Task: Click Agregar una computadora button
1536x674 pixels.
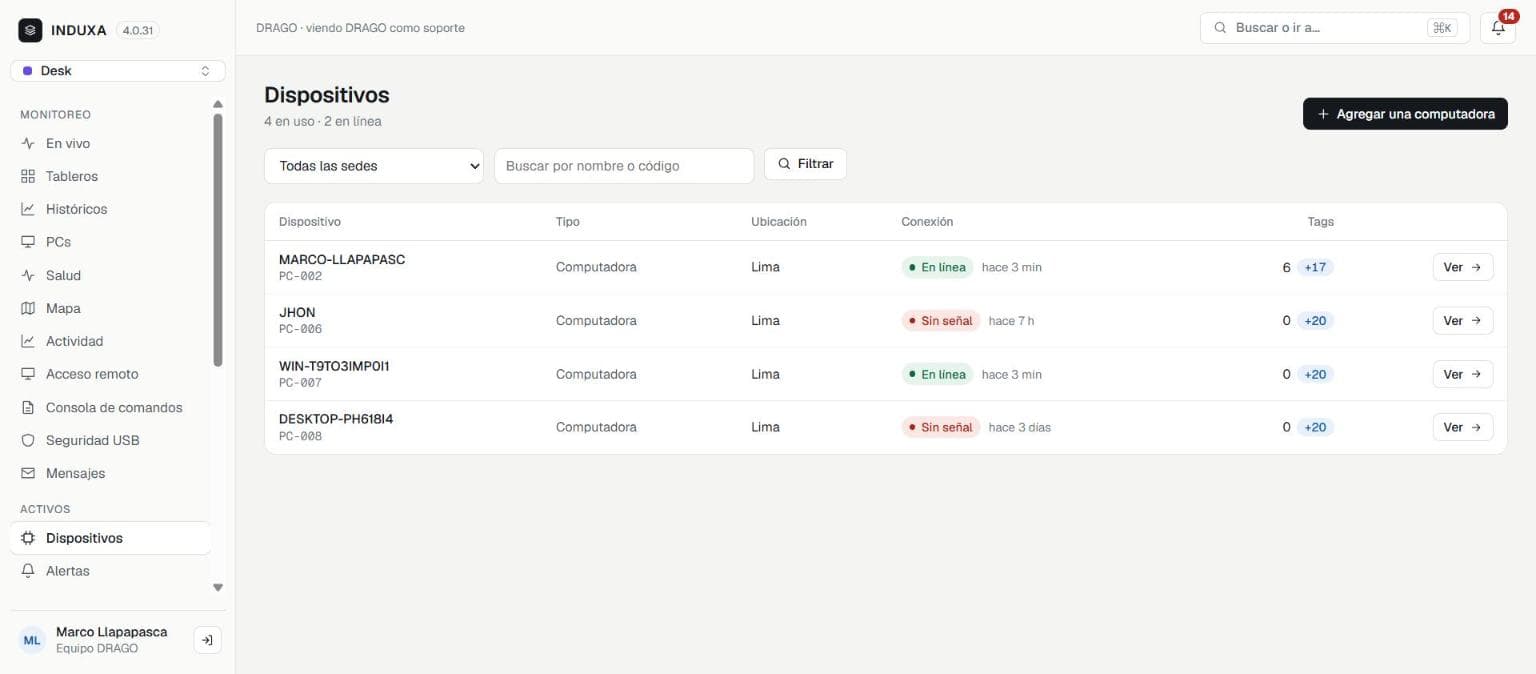Action: point(1405,114)
